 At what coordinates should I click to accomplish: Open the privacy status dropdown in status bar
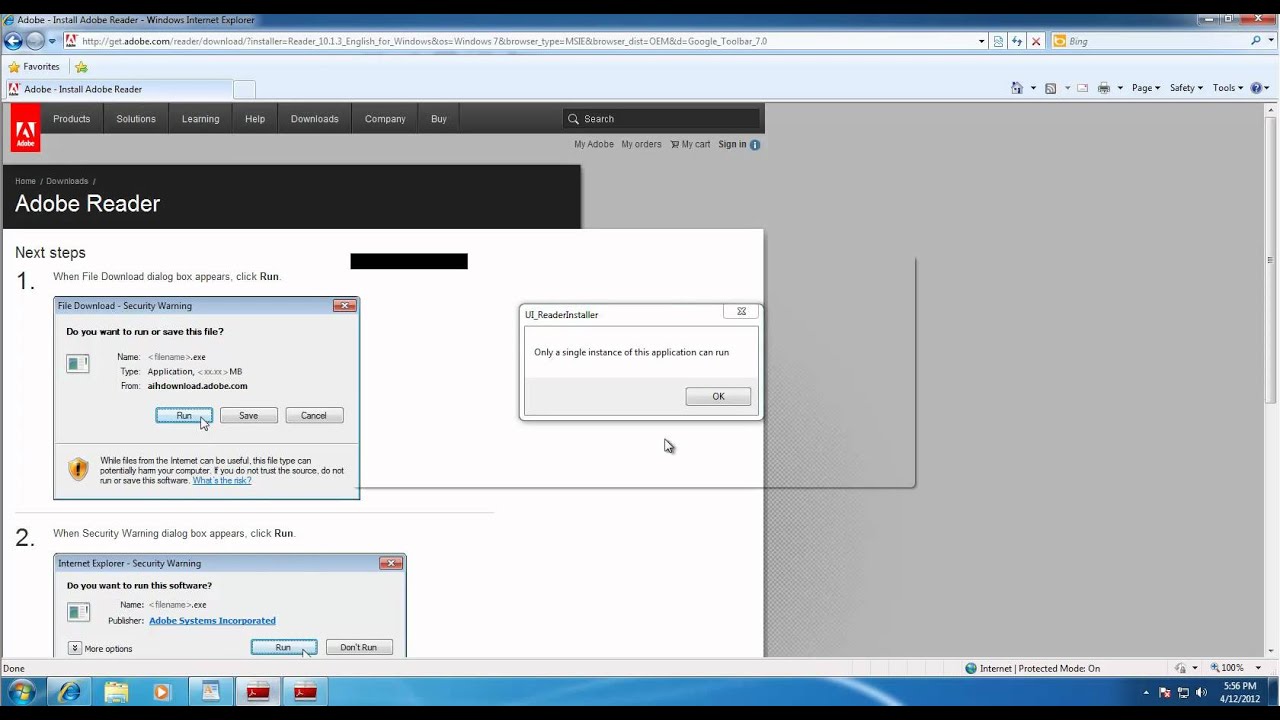point(1193,668)
